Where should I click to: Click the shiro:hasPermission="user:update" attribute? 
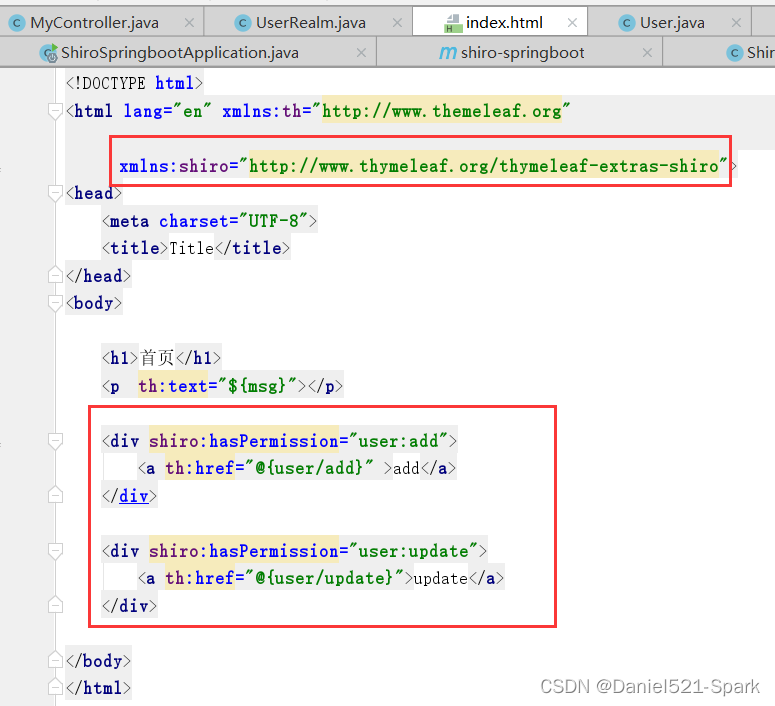coord(314,551)
